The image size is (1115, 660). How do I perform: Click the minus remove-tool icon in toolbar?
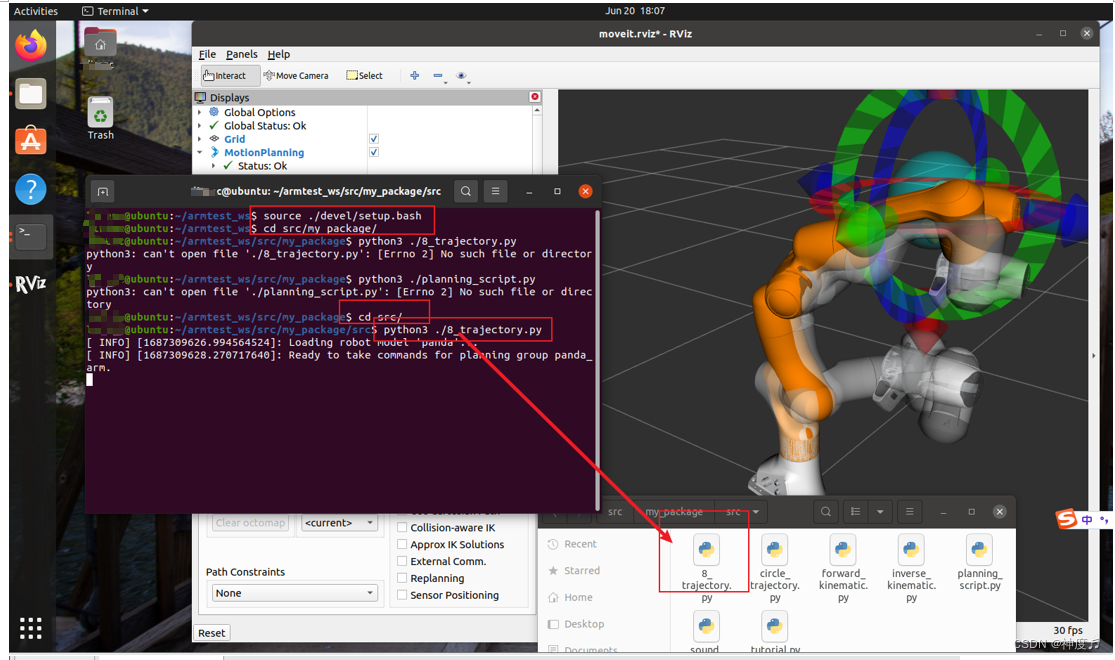pyautogui.click(x=438, y=75)
